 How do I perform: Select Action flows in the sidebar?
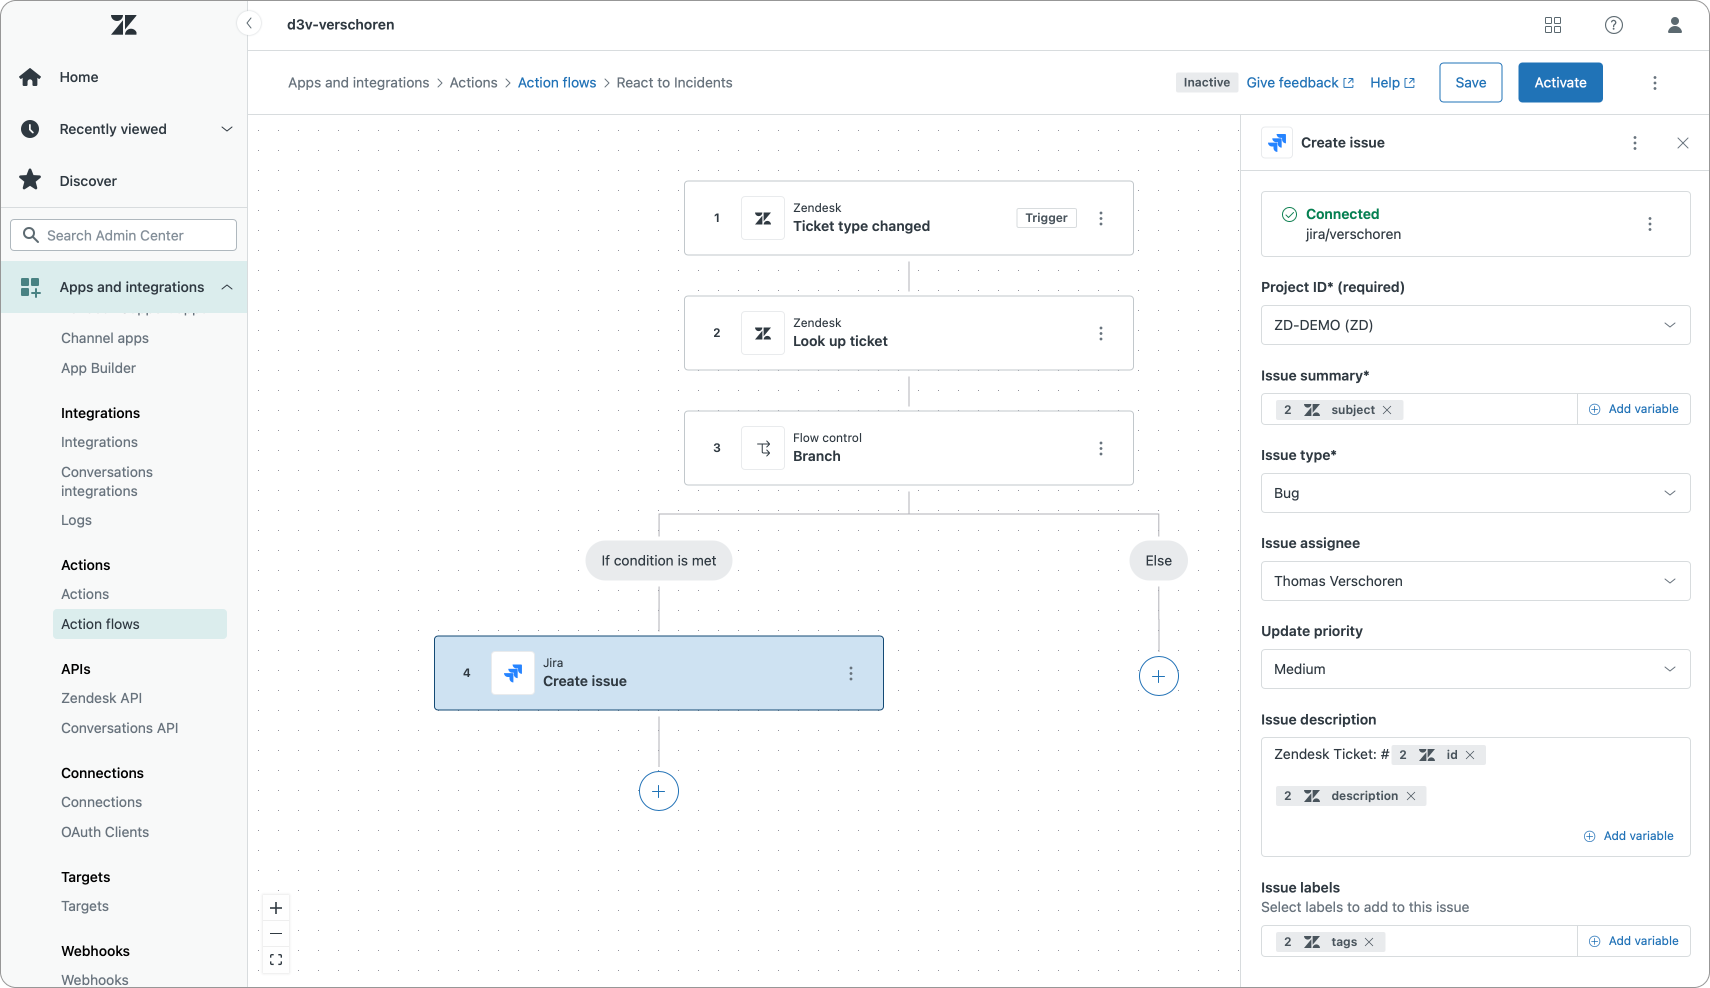[x=139, y=624]
